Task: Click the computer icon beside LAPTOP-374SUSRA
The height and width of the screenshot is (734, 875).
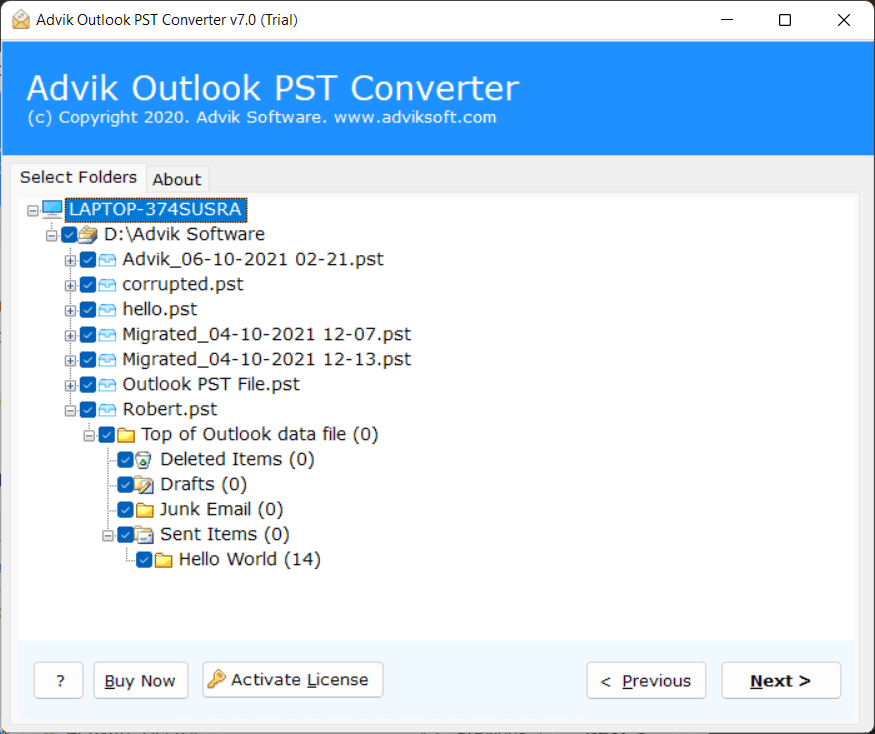Action: (52, 209)
